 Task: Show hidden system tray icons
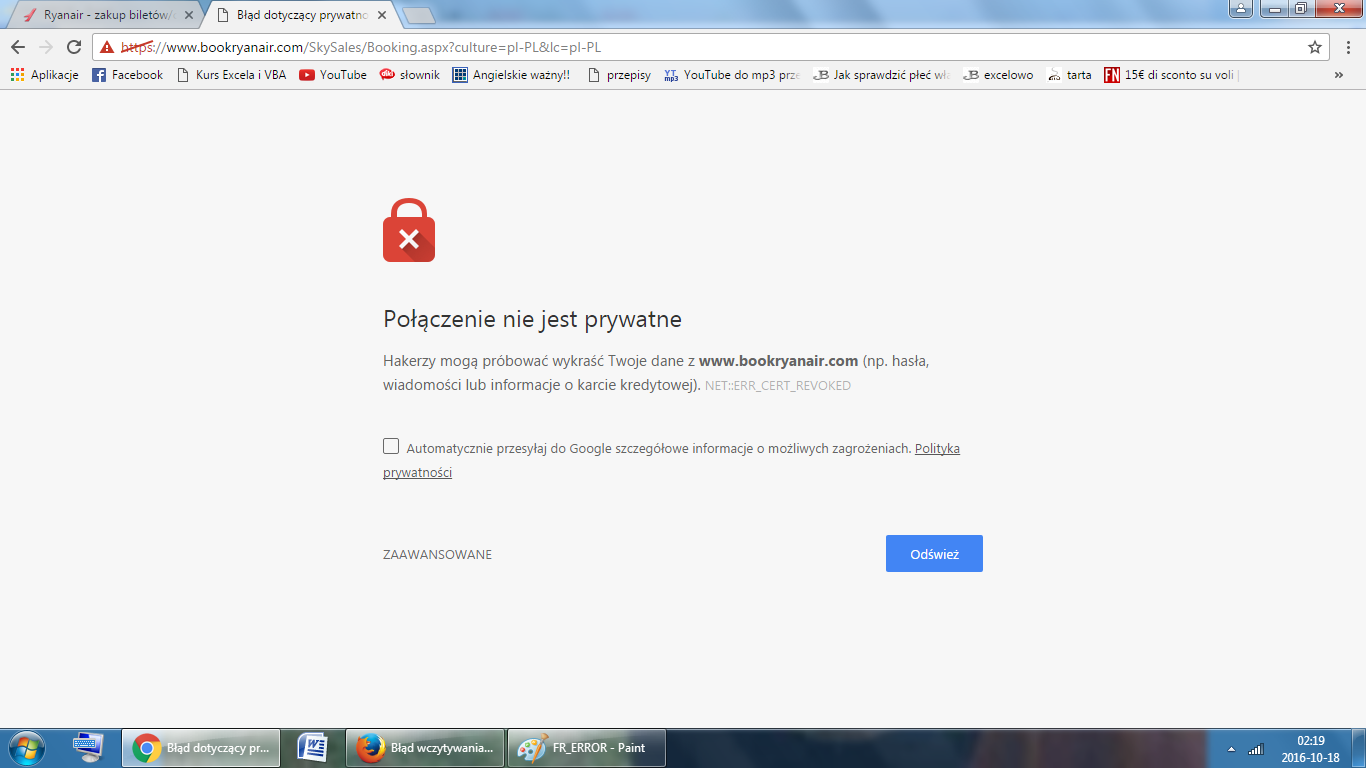1231,748
